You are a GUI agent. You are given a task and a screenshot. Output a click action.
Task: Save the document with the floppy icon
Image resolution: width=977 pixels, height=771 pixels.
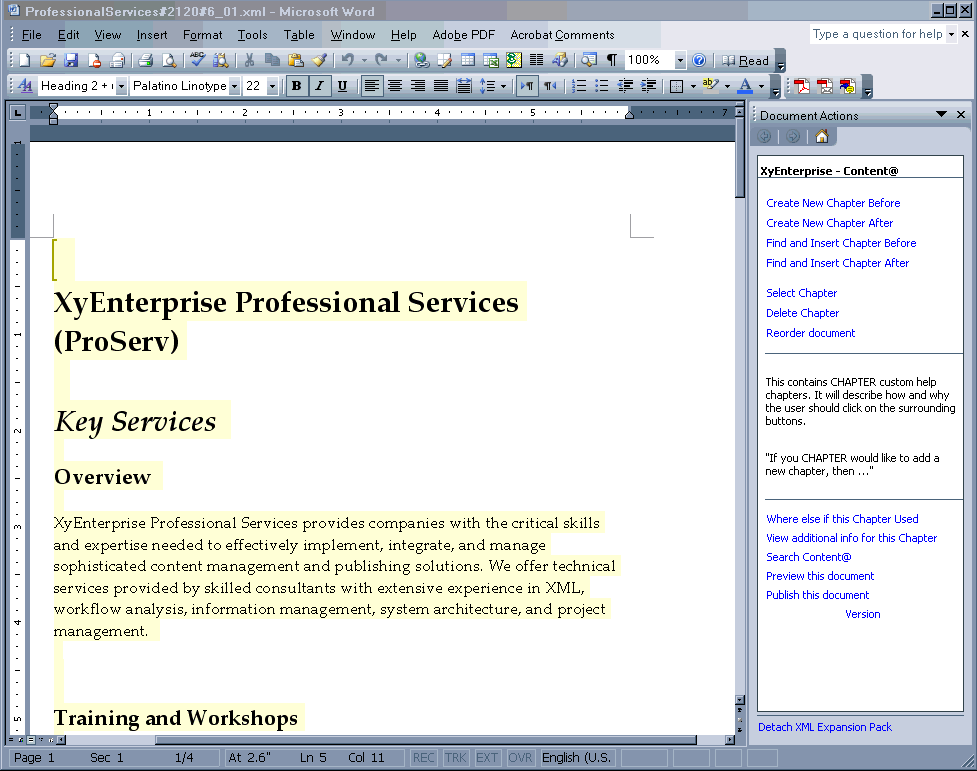pos(71,60)
